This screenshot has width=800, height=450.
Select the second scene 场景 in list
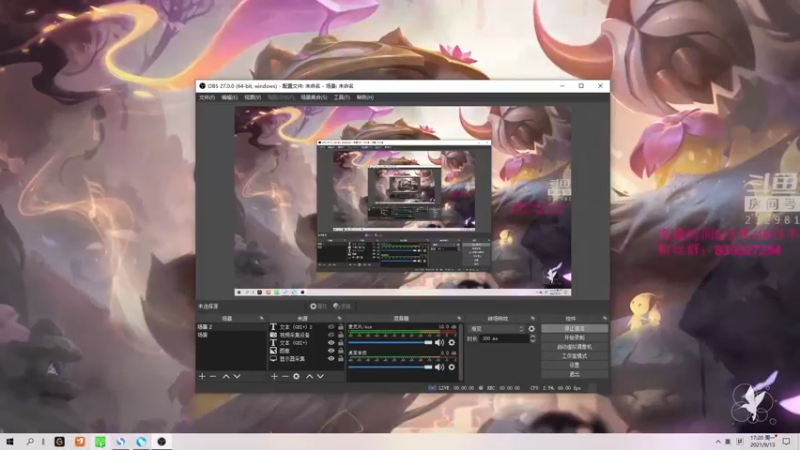231,335
